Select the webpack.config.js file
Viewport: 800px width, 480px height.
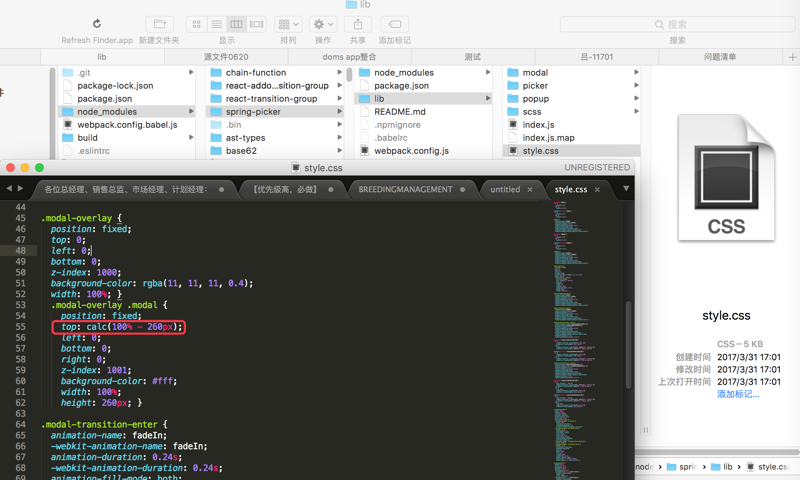(x=423, y=150)
